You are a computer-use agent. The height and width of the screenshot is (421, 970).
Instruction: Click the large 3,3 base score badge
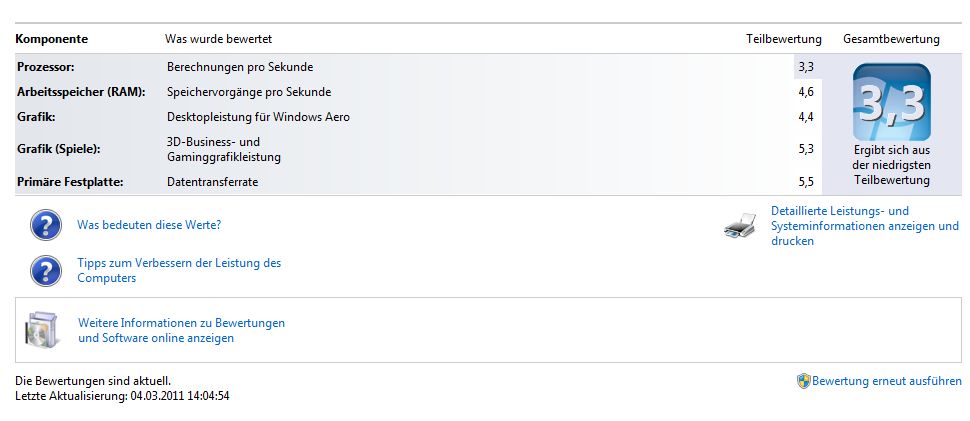click(x=891, y=102)
